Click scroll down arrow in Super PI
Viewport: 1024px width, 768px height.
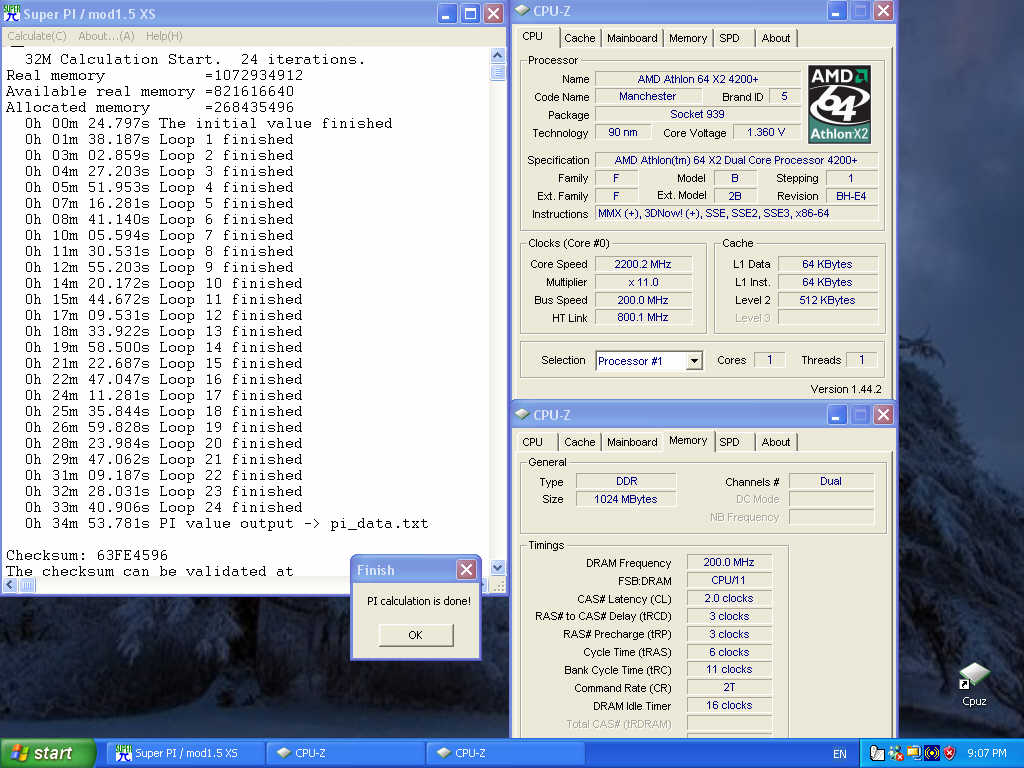[x=498, y=568]
